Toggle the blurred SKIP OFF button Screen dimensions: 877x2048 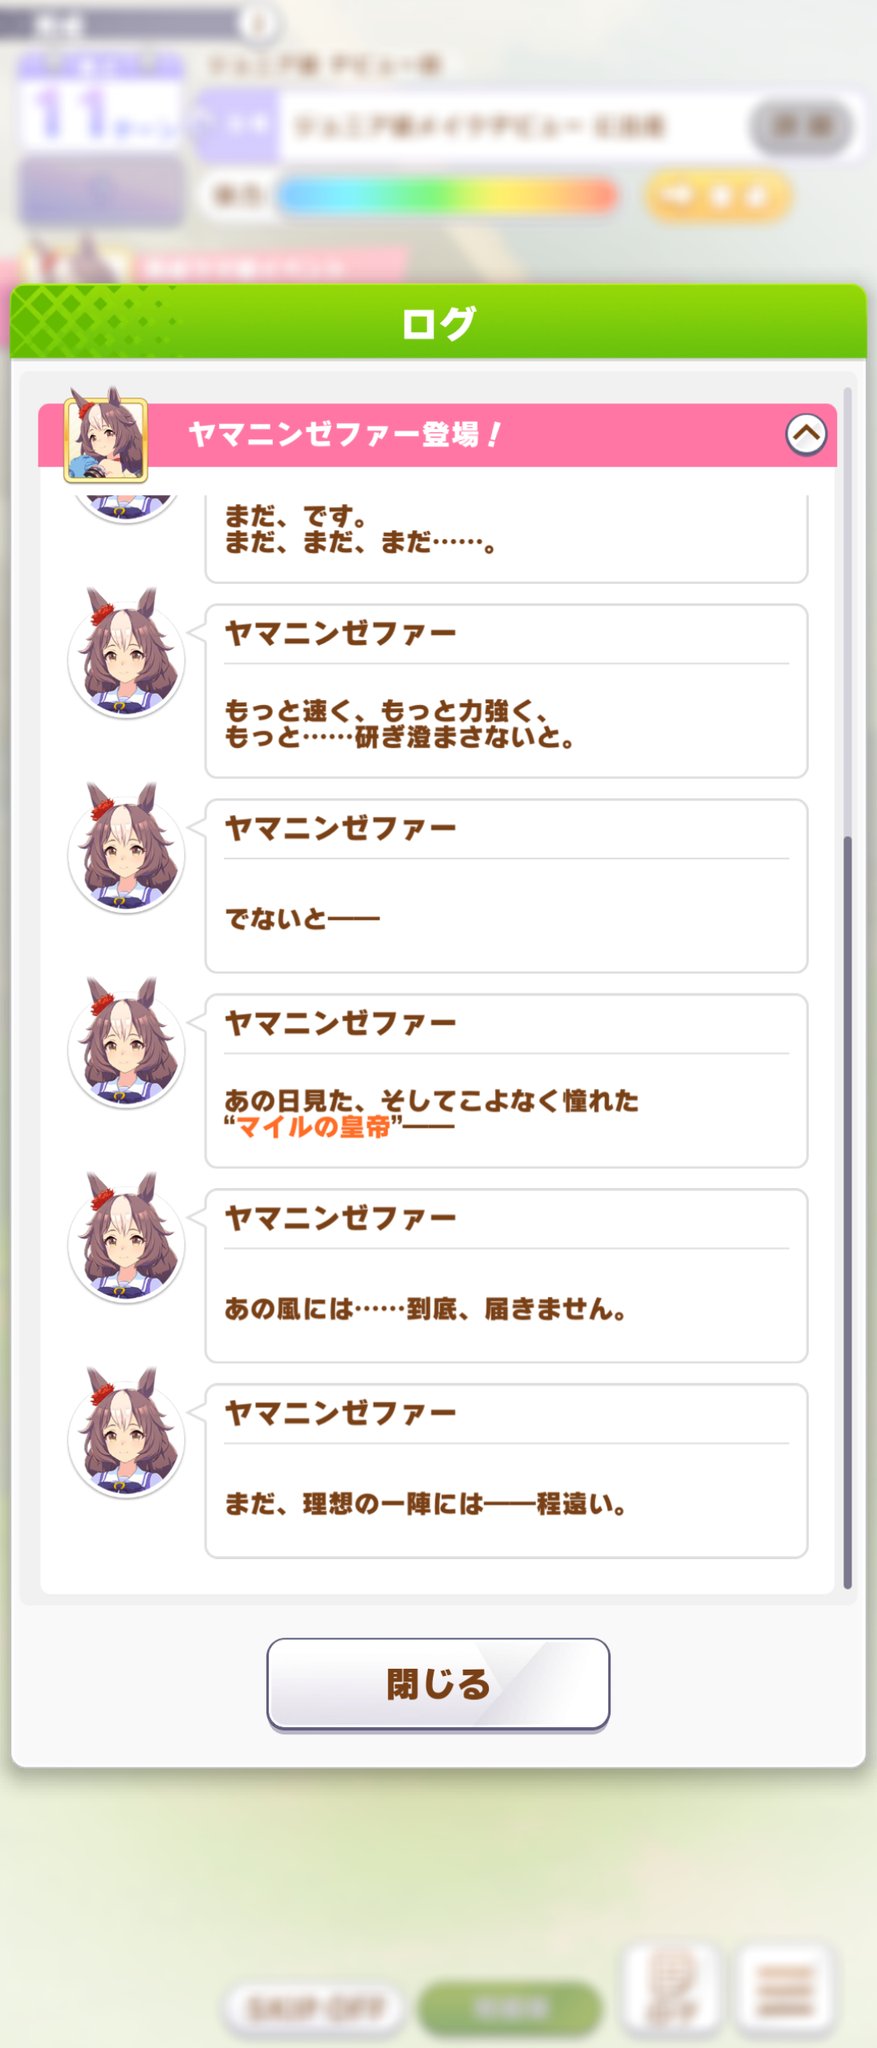[x=313, y=2008]
